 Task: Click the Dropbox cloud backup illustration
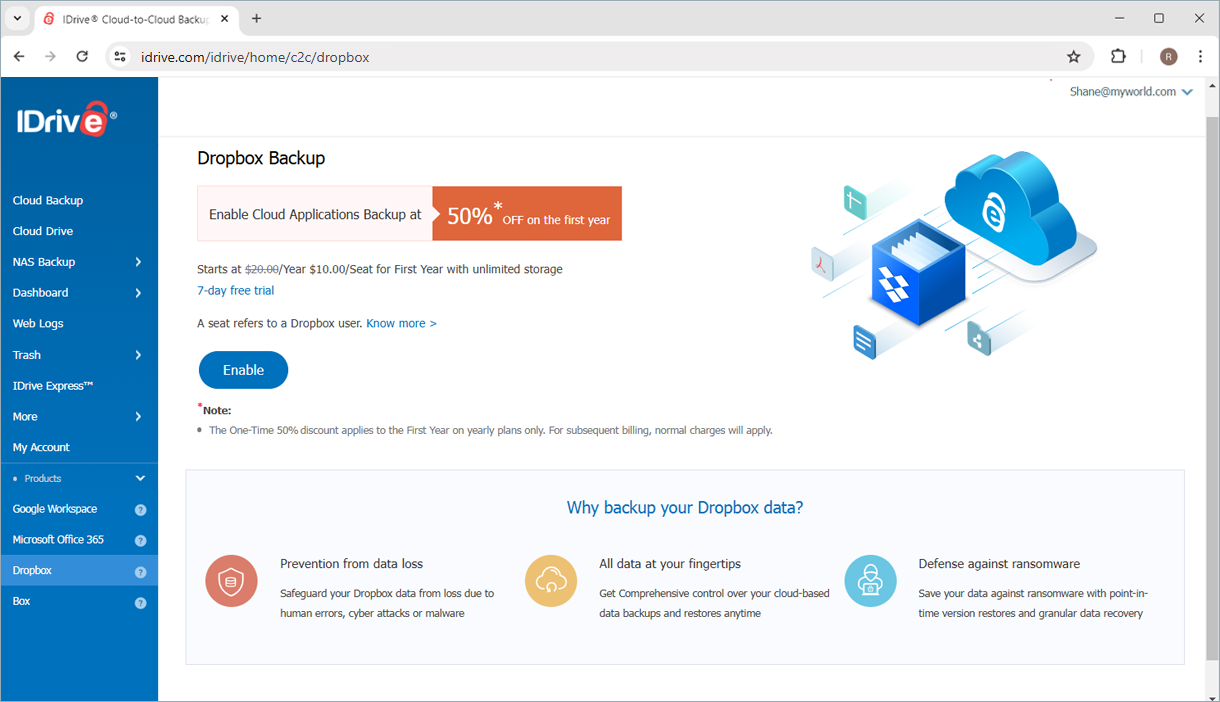coord(954,254)
